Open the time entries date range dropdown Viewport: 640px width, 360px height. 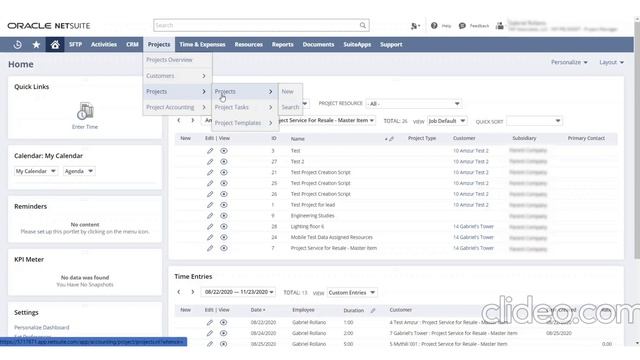pyautogui.click(x=239, y=292)
